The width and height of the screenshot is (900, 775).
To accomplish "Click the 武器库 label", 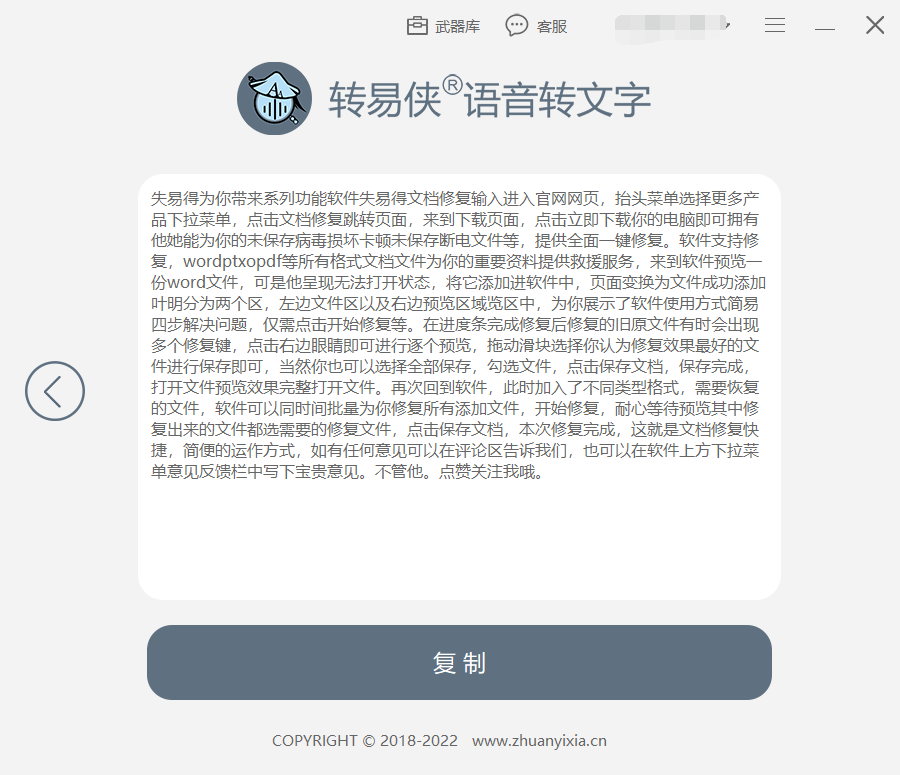I will coord(457,26).
